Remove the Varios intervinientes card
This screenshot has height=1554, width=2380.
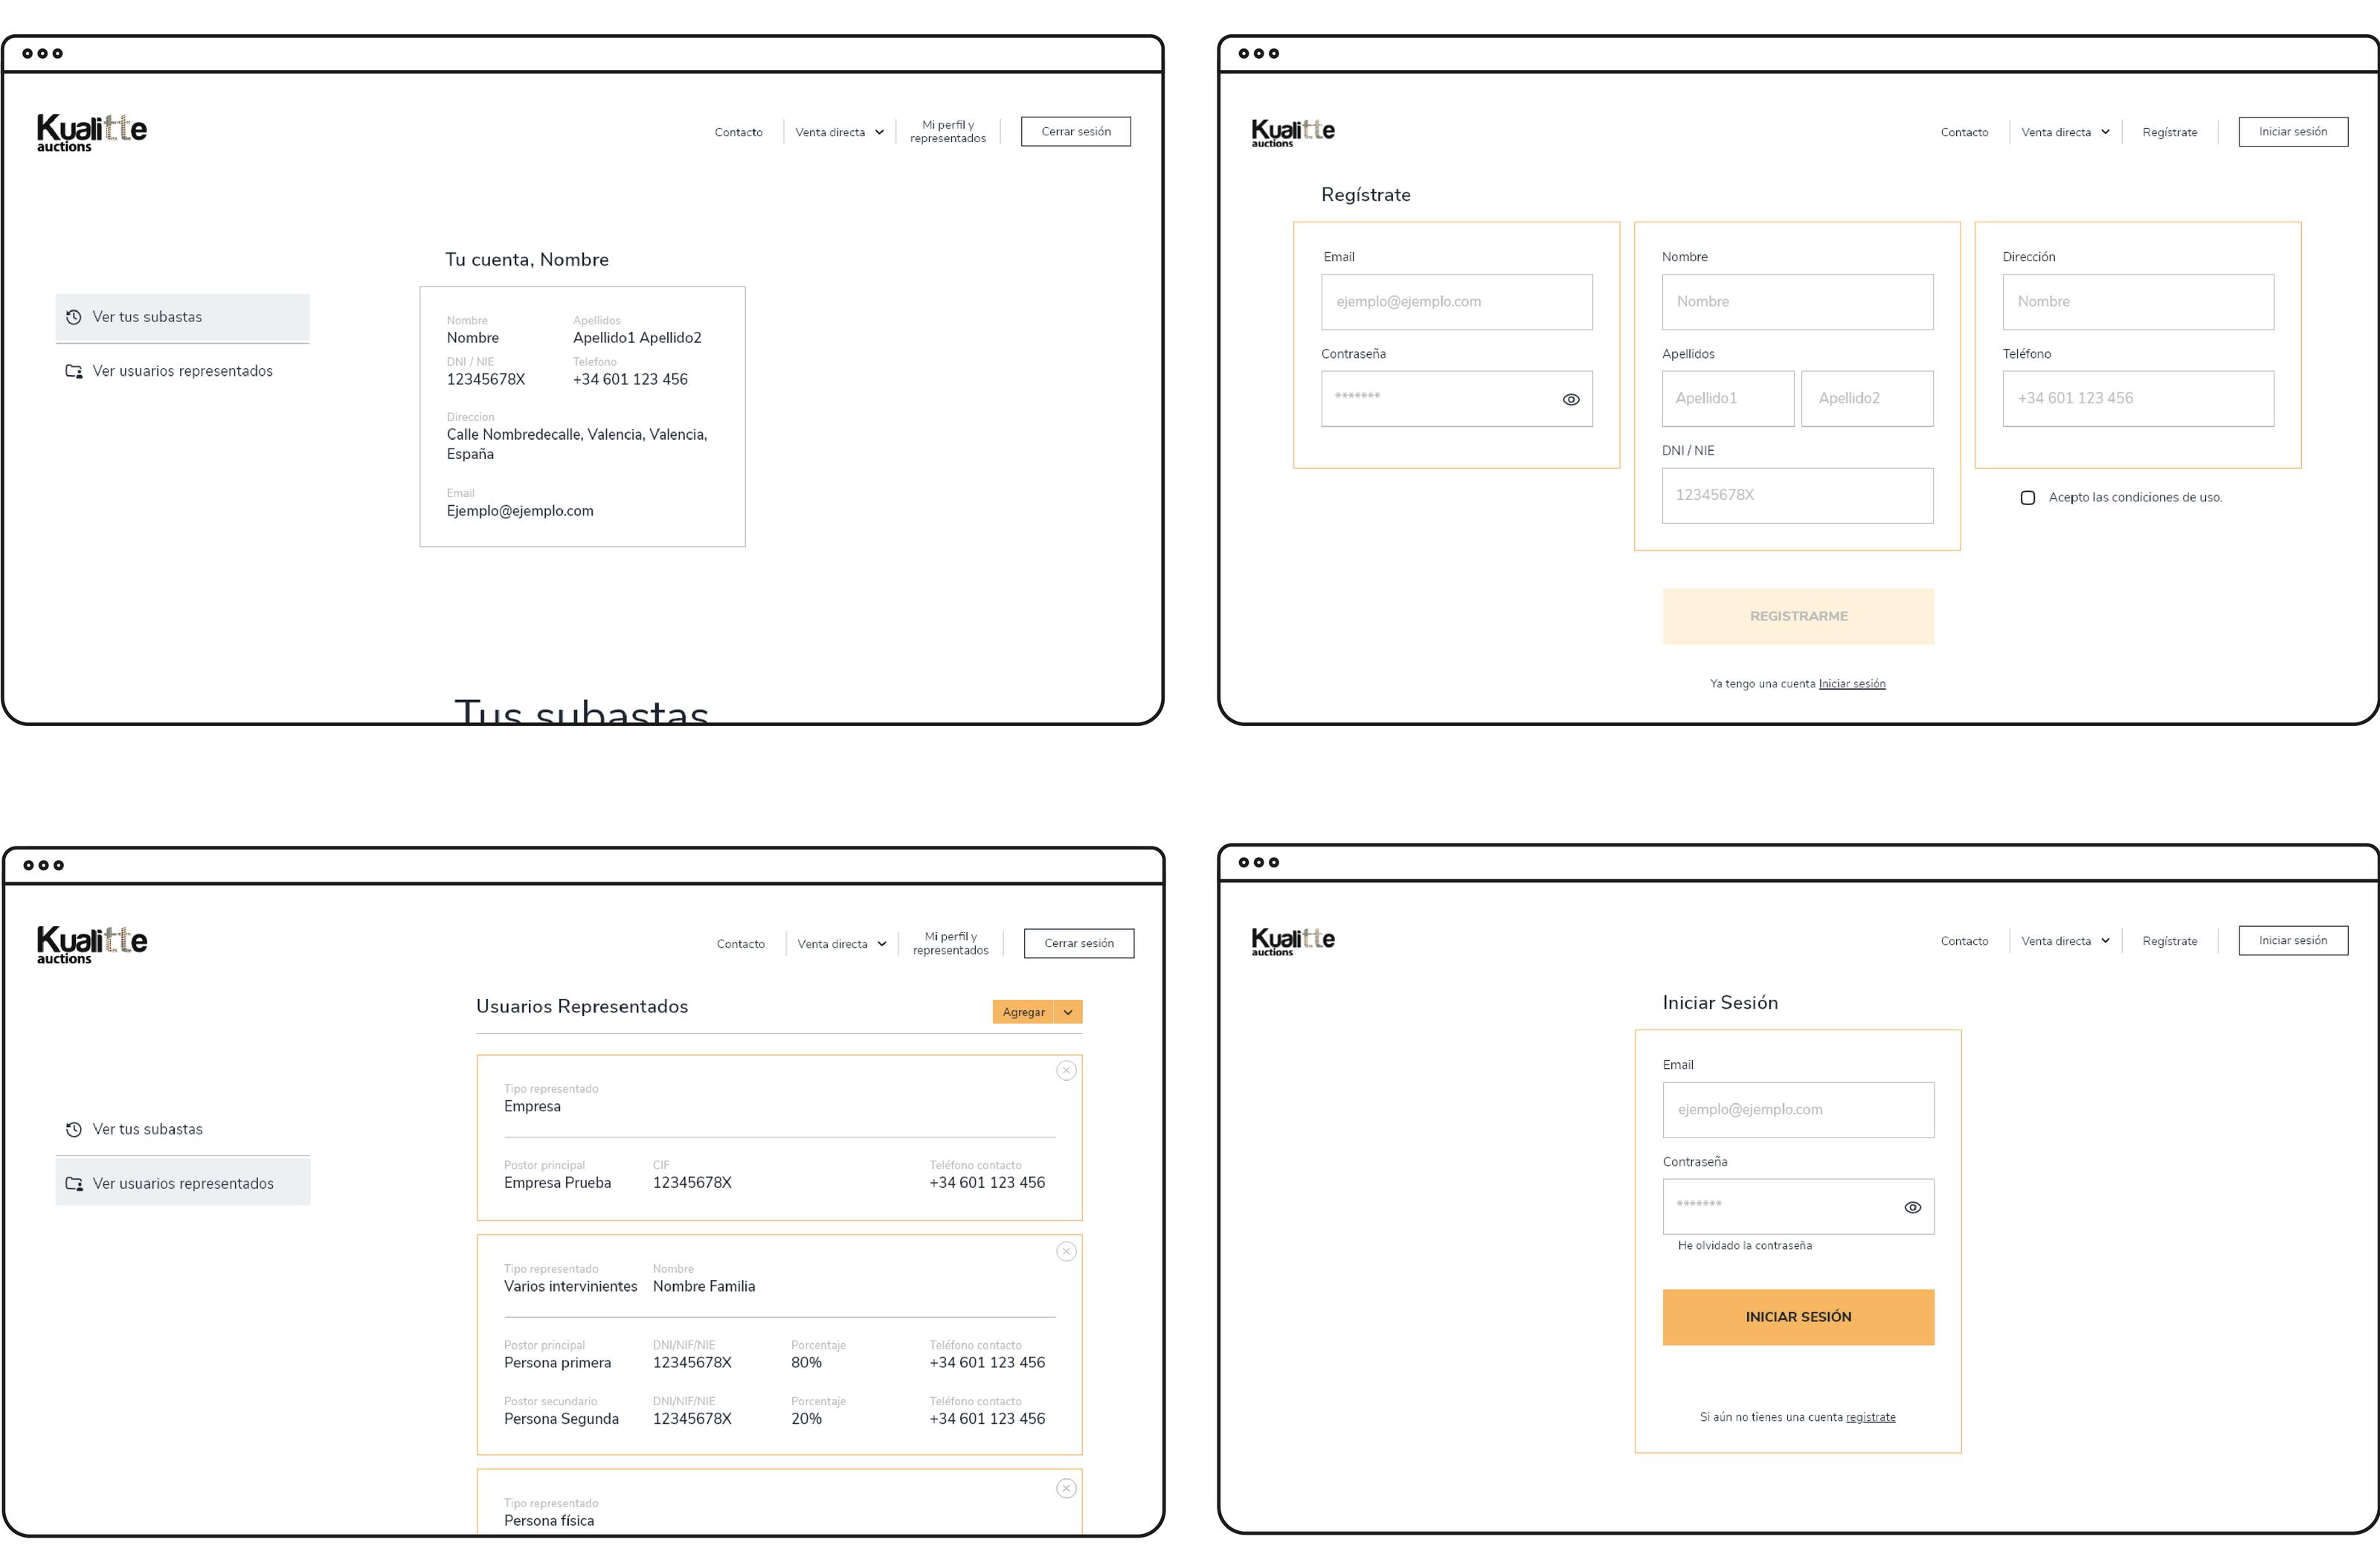click(1067, 1251)
